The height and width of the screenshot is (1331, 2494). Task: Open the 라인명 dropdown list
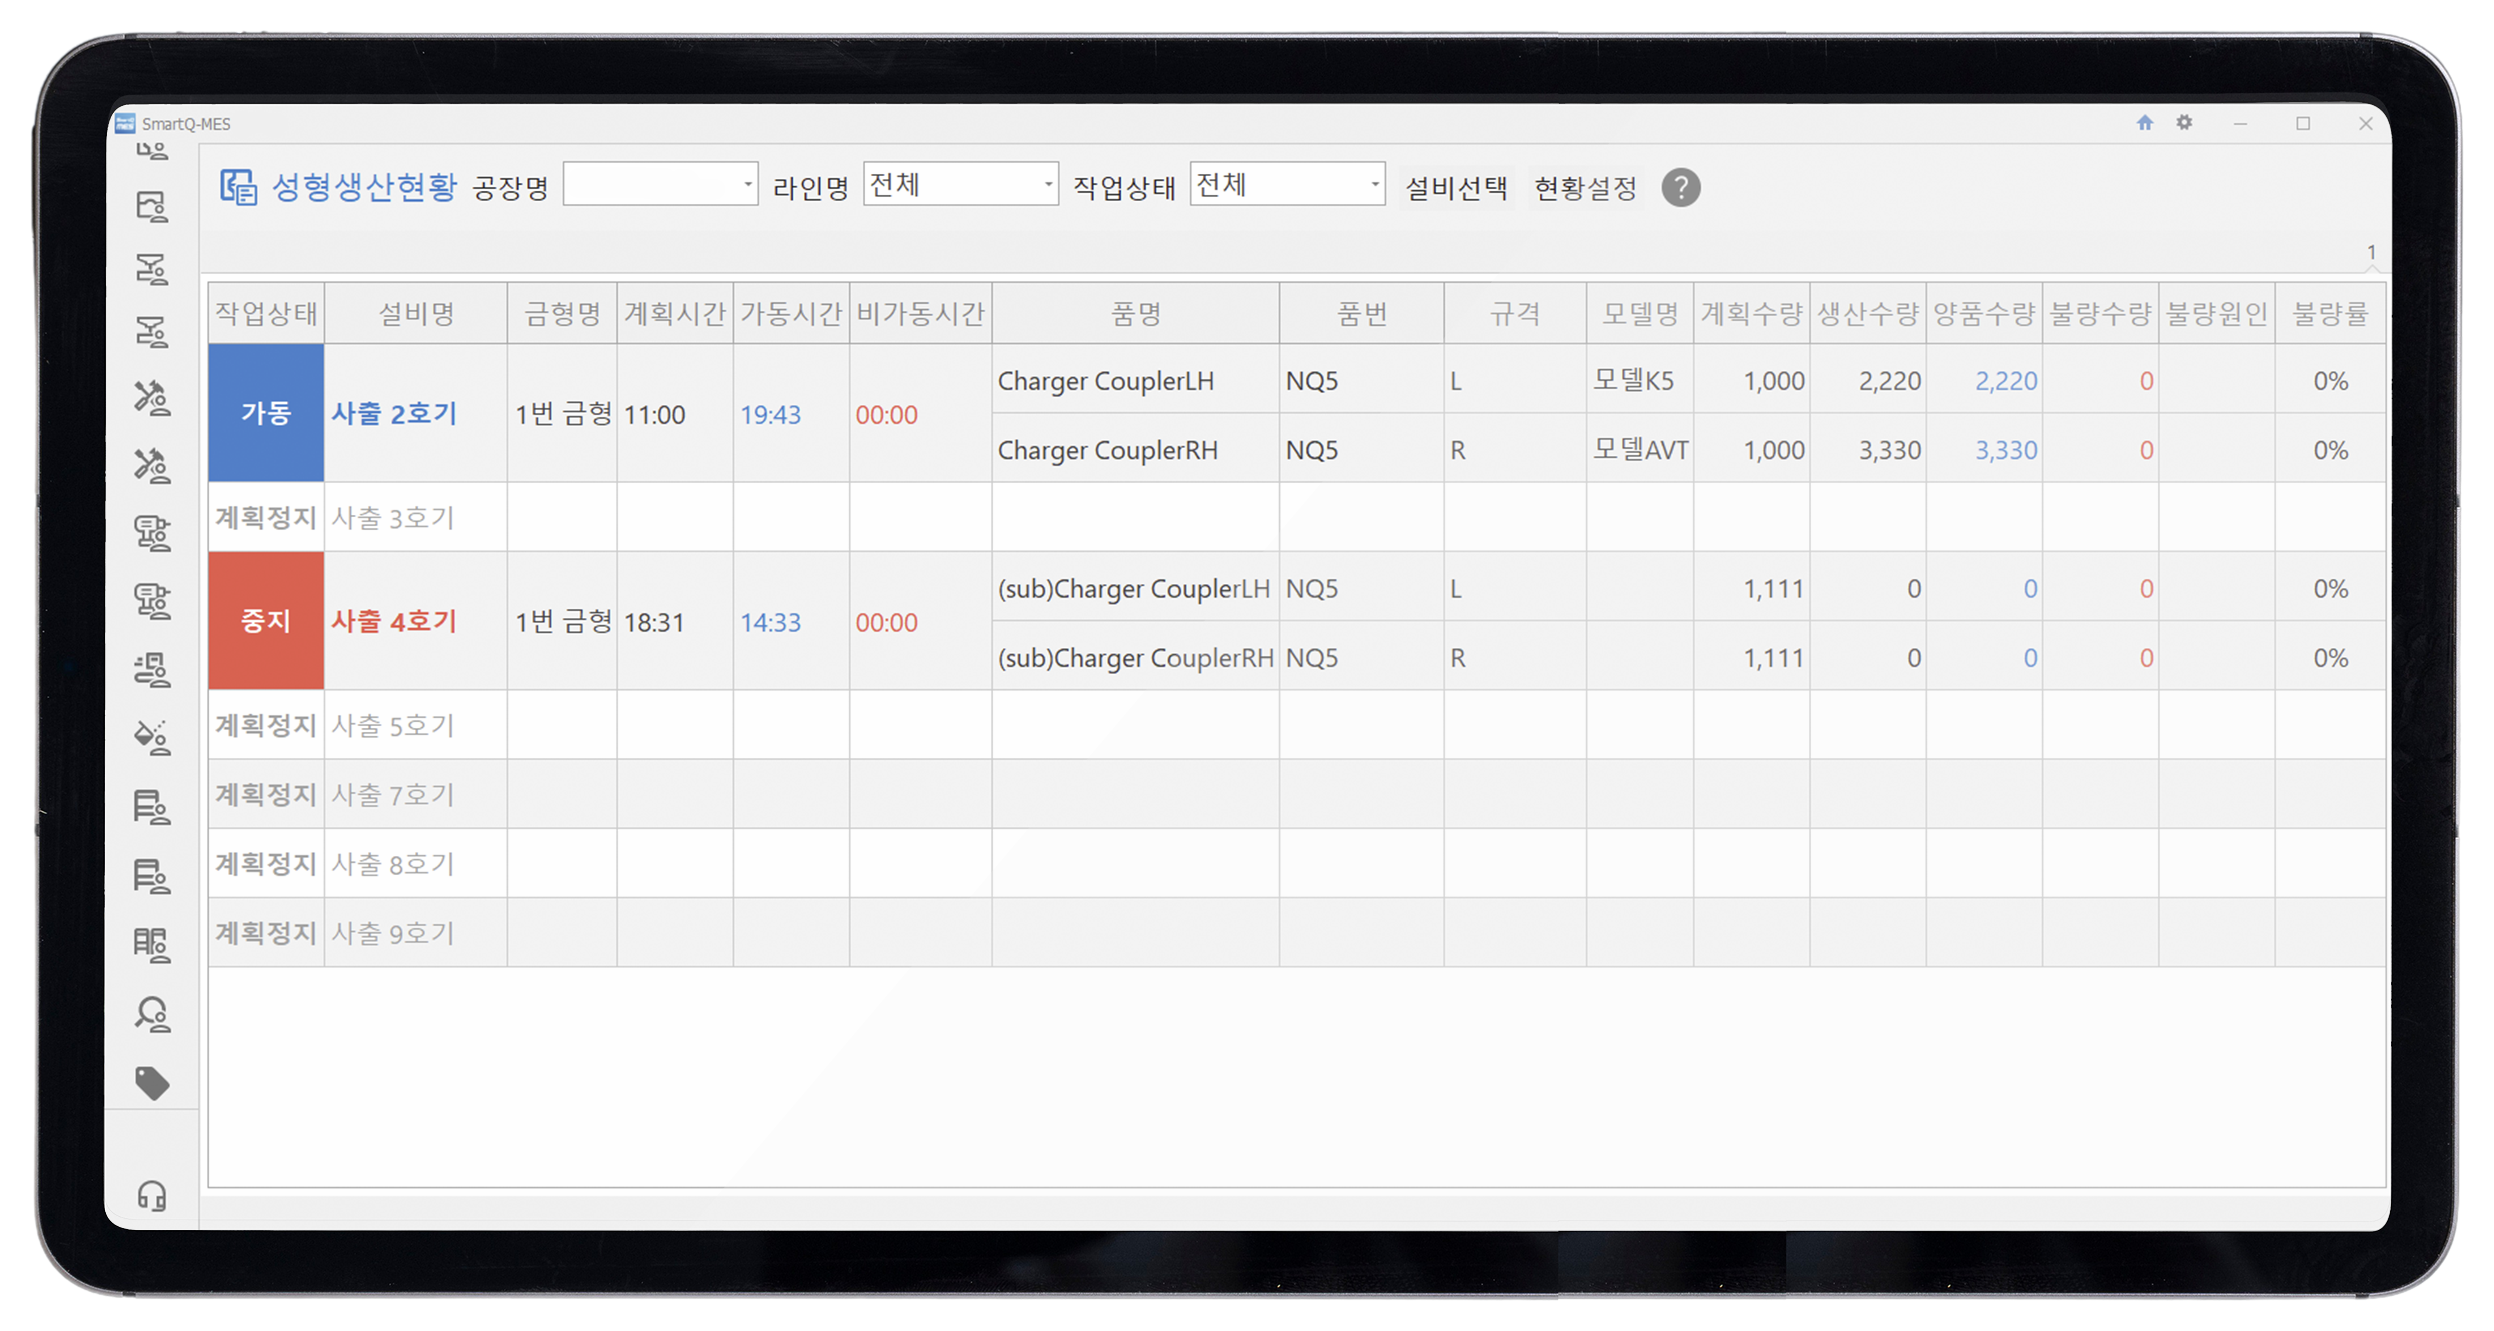[x=1046, y=185]
